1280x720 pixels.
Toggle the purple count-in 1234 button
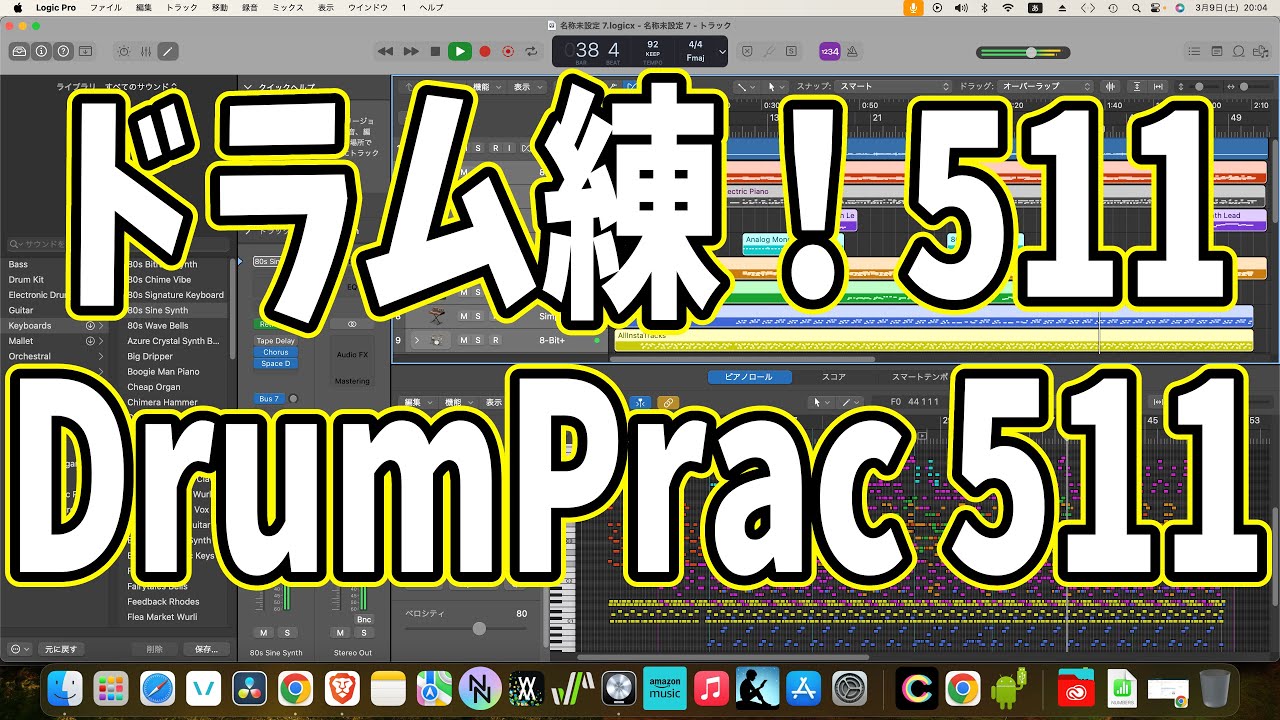[x=829, y=51]
